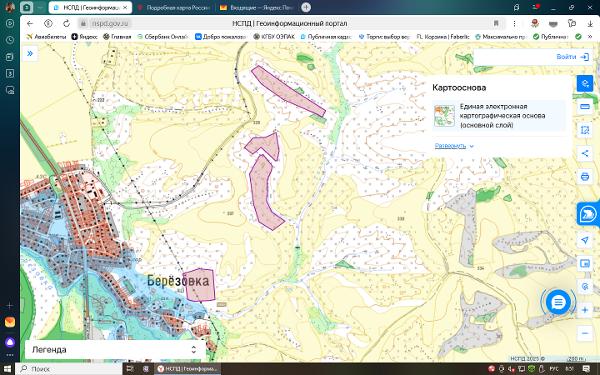This screenshot has height=375, width=600.
Task: Click the purple parcel near Берёзовка
Action: pyautogui.click(x=199, y=285)
